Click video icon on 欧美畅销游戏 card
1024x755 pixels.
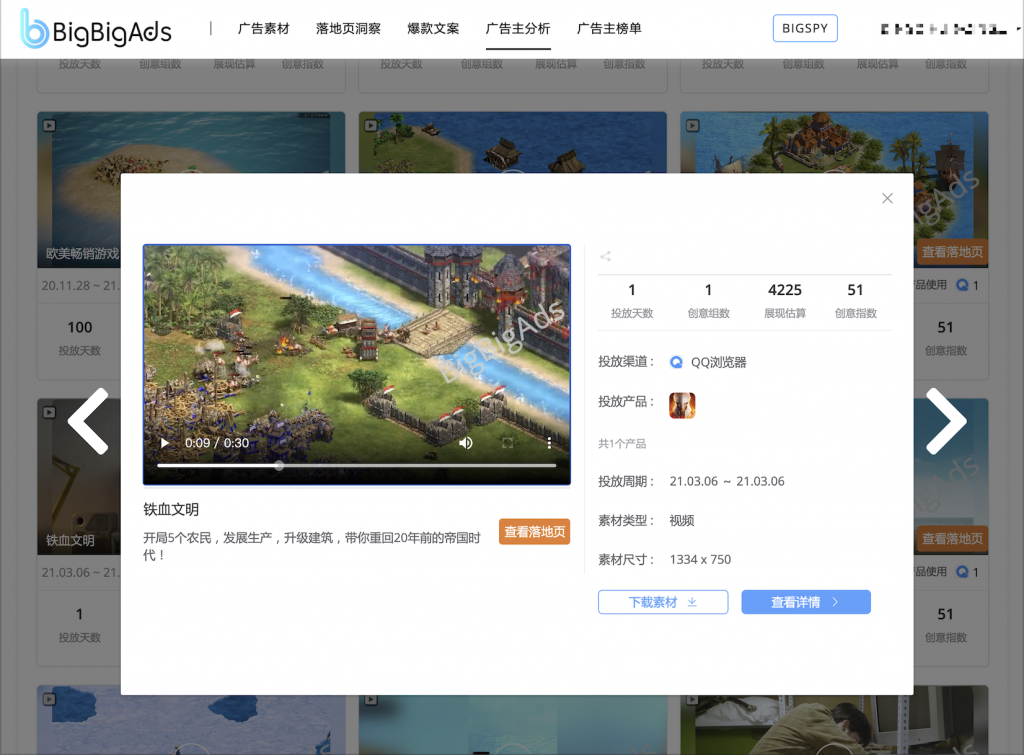tap(49, 125)
